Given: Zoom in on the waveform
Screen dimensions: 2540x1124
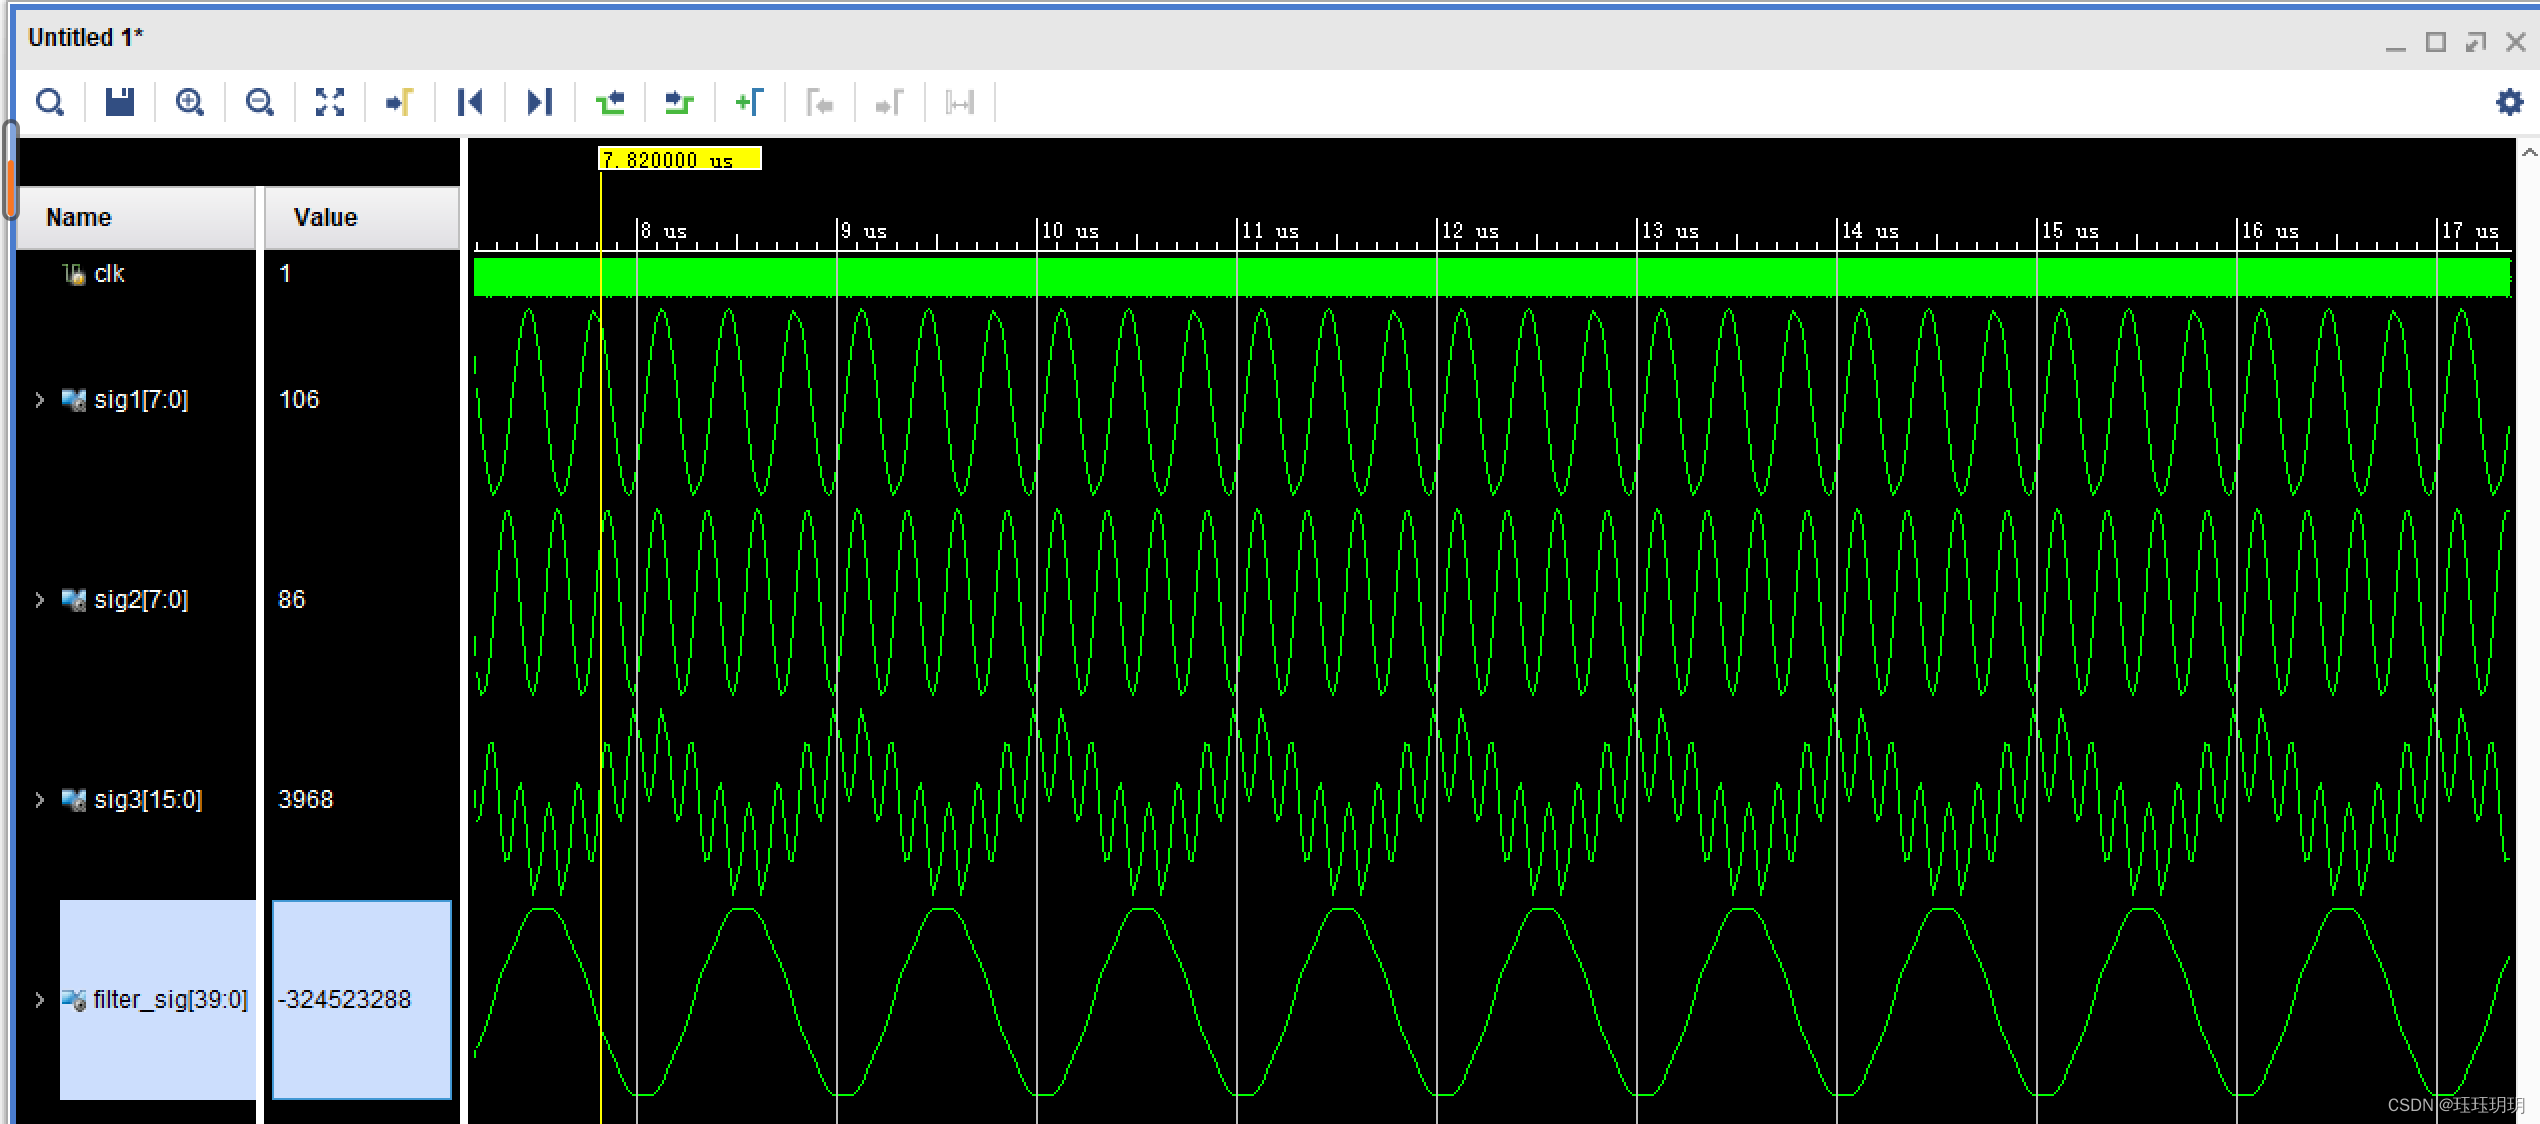Looking at the screenshot, I should point(190,102).
